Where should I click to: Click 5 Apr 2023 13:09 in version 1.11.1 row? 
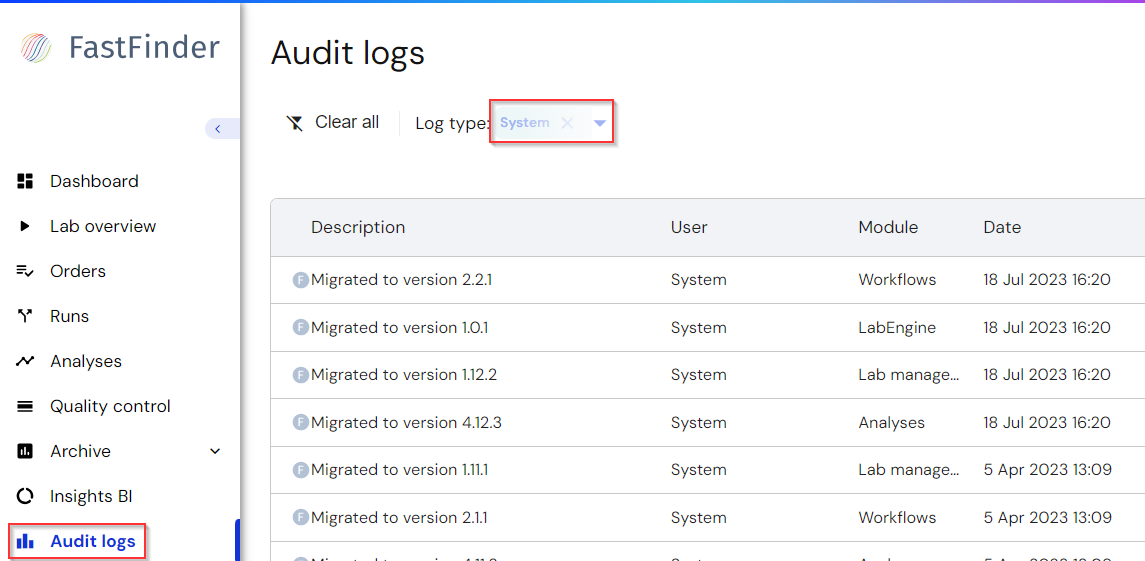1047,470
